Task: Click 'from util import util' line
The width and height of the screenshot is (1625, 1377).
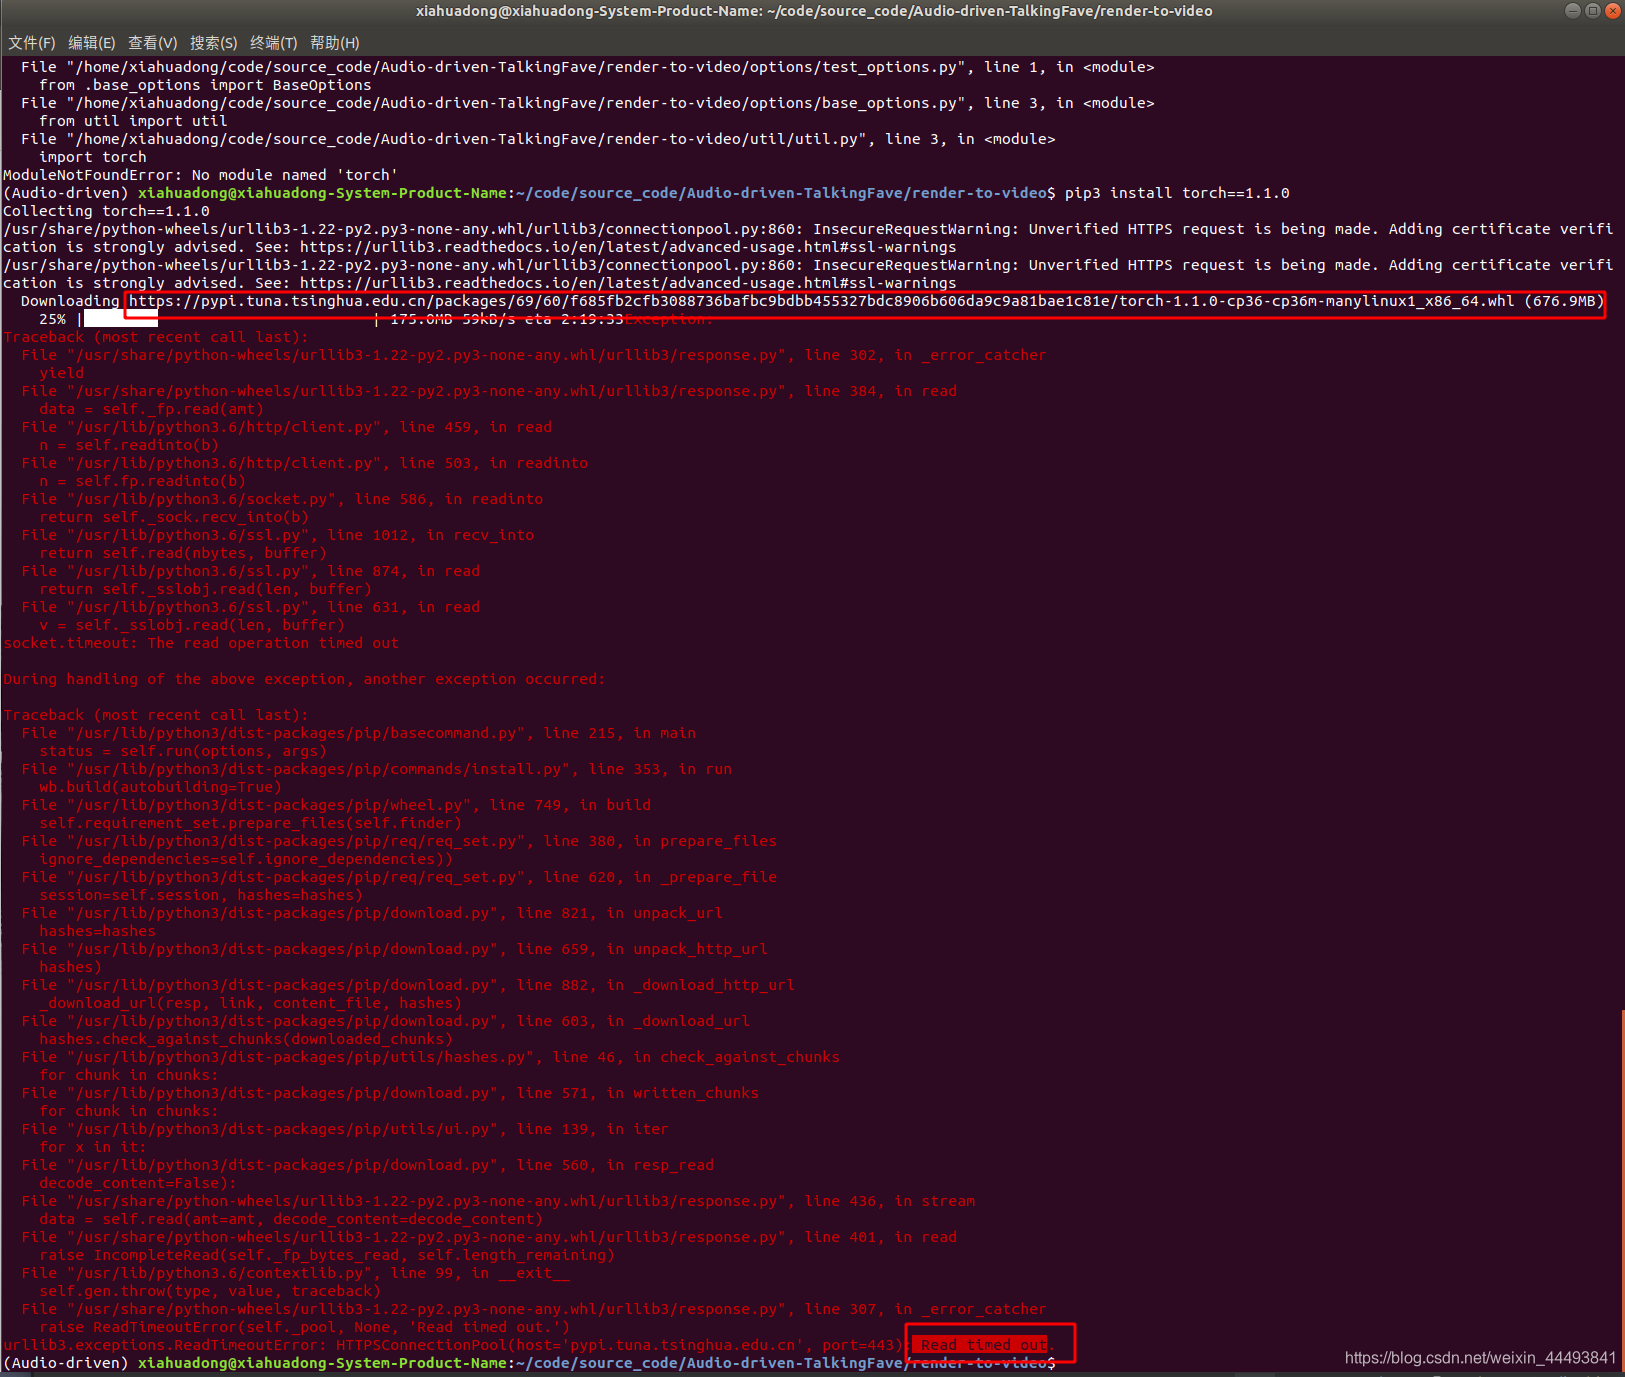Action: [x=133, y=121]
